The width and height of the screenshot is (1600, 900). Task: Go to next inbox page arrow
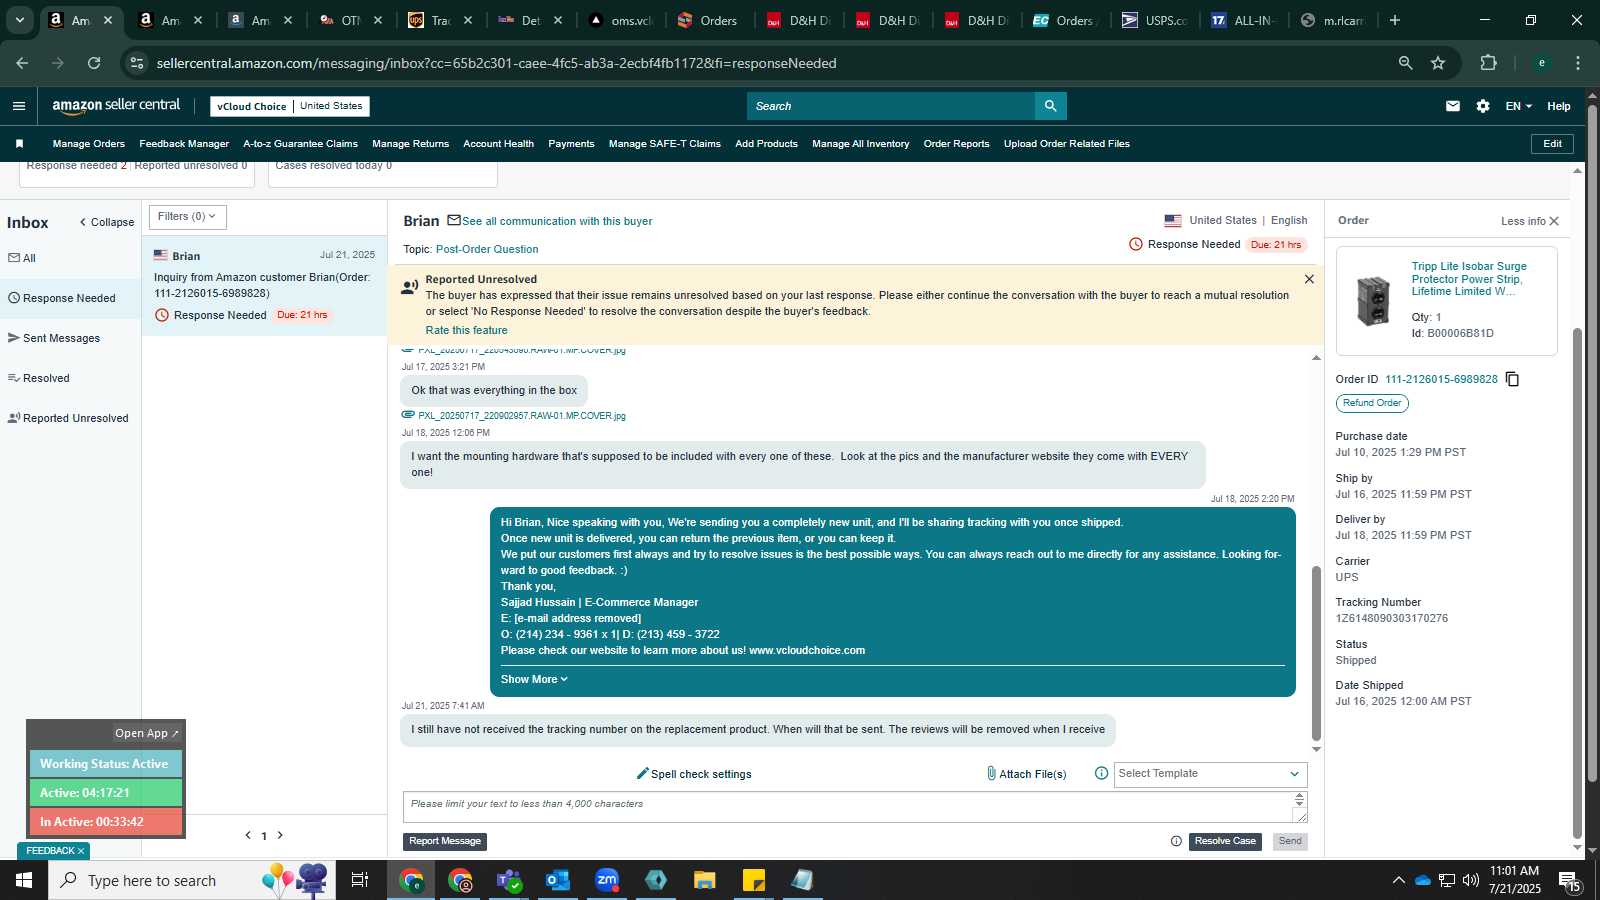pyautogui.click(x=280, y=835)
